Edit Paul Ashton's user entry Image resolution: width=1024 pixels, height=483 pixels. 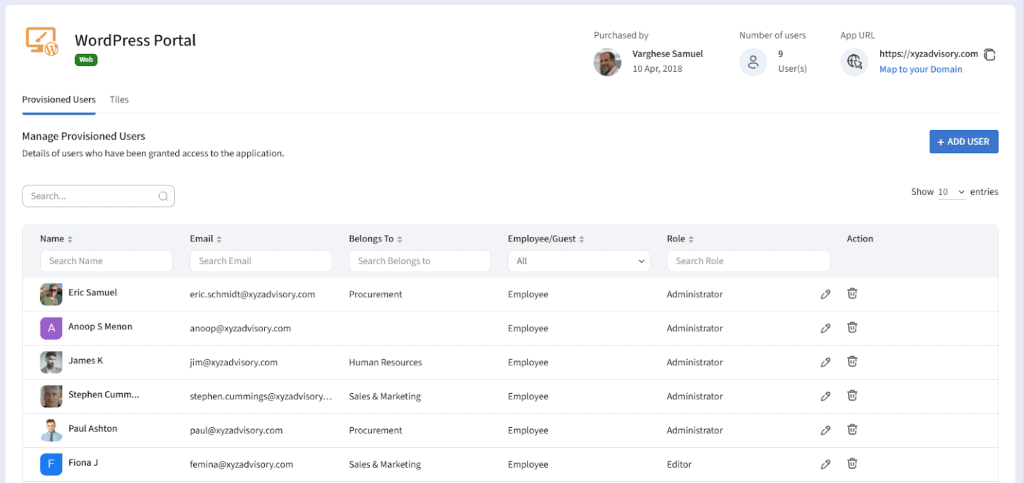(825, 430)
